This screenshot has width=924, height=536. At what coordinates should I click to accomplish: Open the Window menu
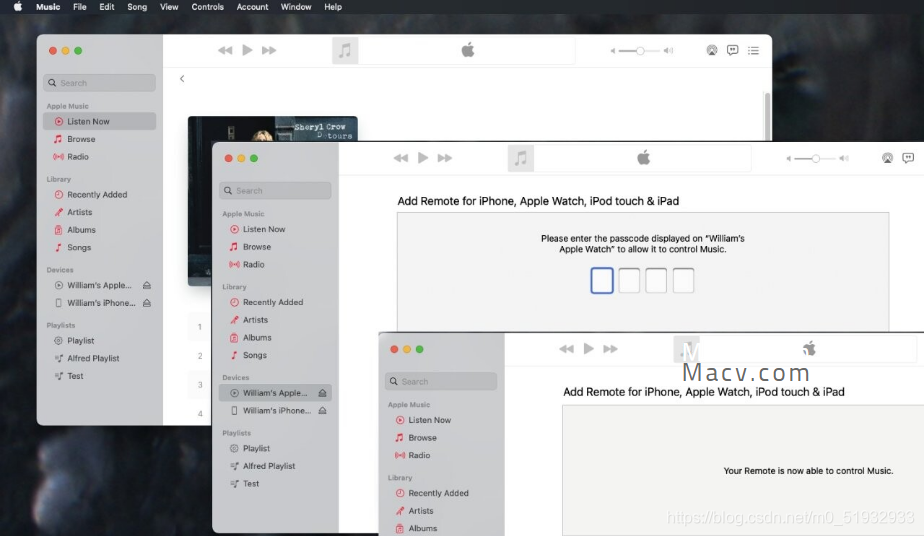coord(296,7)
